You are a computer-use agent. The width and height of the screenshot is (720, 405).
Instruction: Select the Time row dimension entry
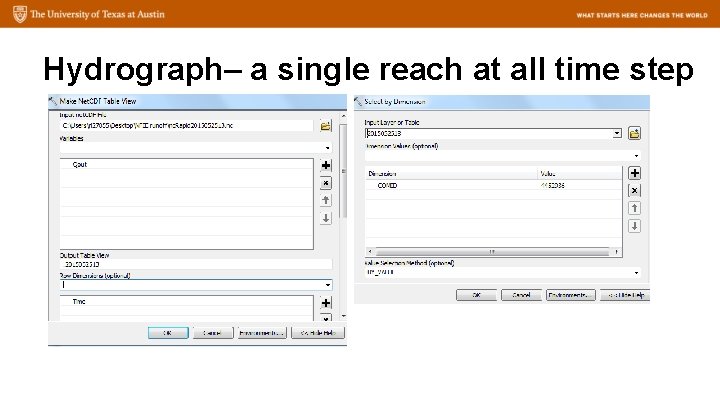tap(186, 302)
